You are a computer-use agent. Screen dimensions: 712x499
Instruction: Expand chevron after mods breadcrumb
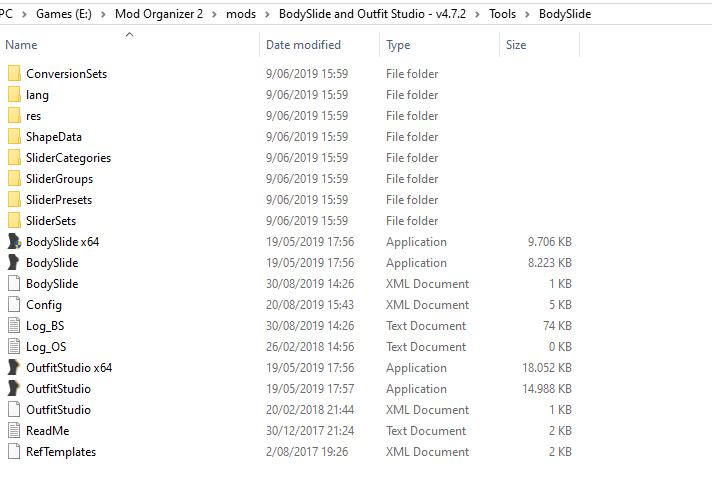(x=267, y=15)
